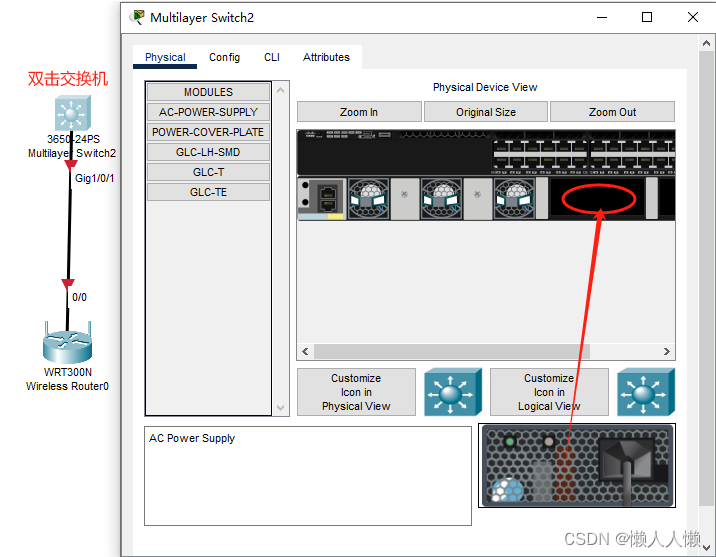Click the Packet Tracer icon in title bar
This screenshot has width=716, height=557.
point(137,17)
